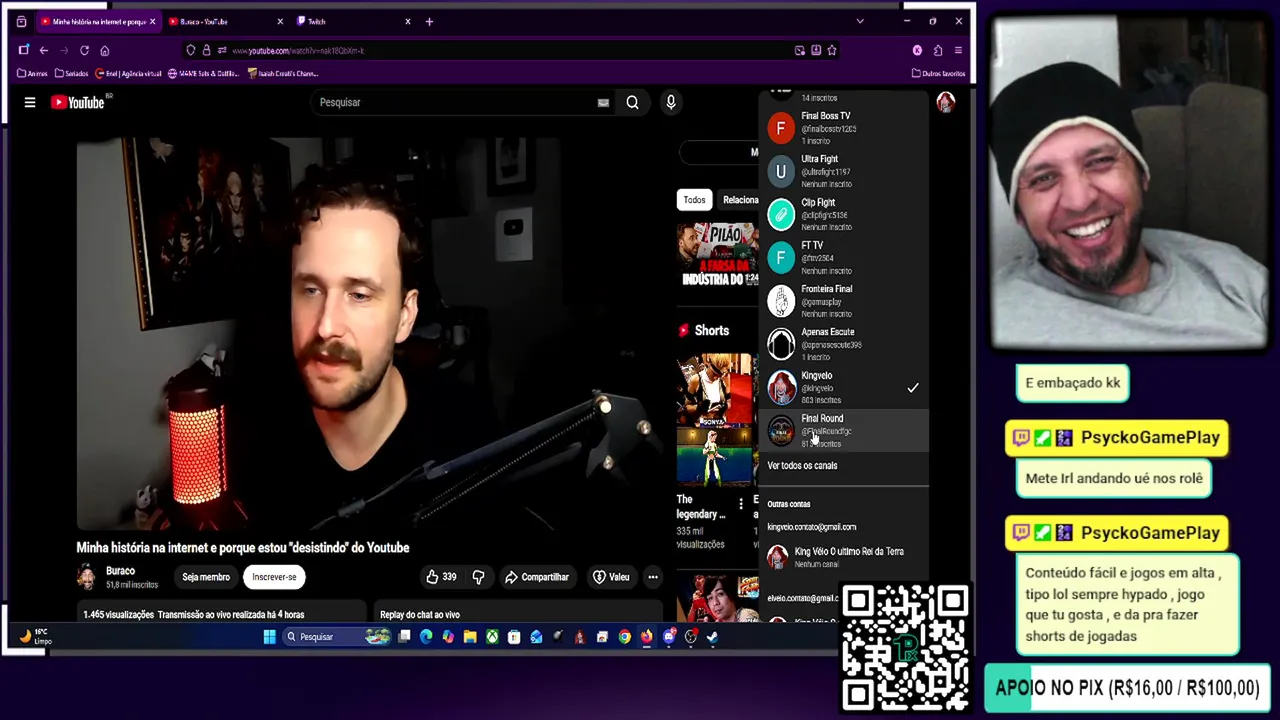This screenshot has width=1280, height=720.
Task: Click the account avatar at top right
Action: tap(945, 102)
